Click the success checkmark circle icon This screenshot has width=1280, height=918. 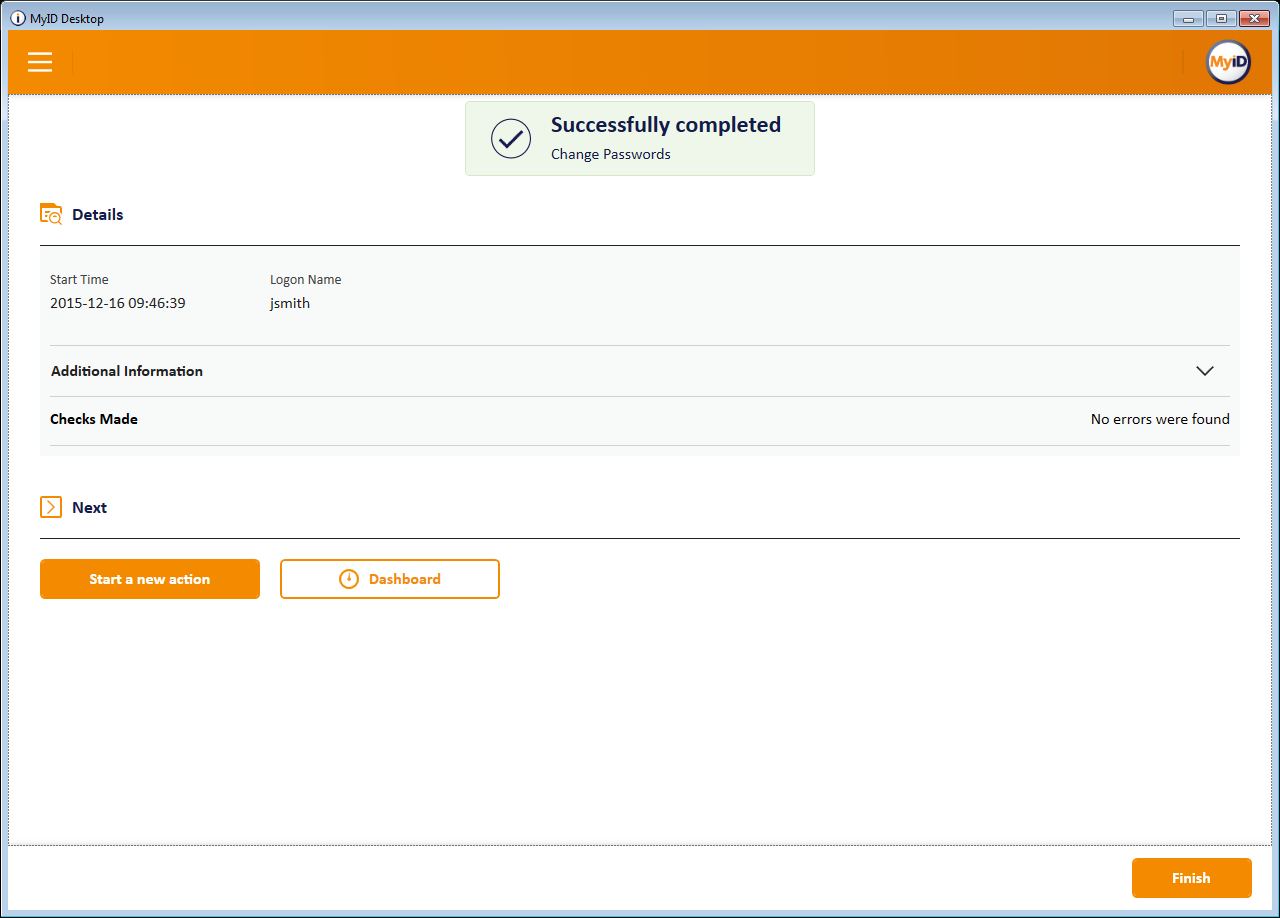511,139
